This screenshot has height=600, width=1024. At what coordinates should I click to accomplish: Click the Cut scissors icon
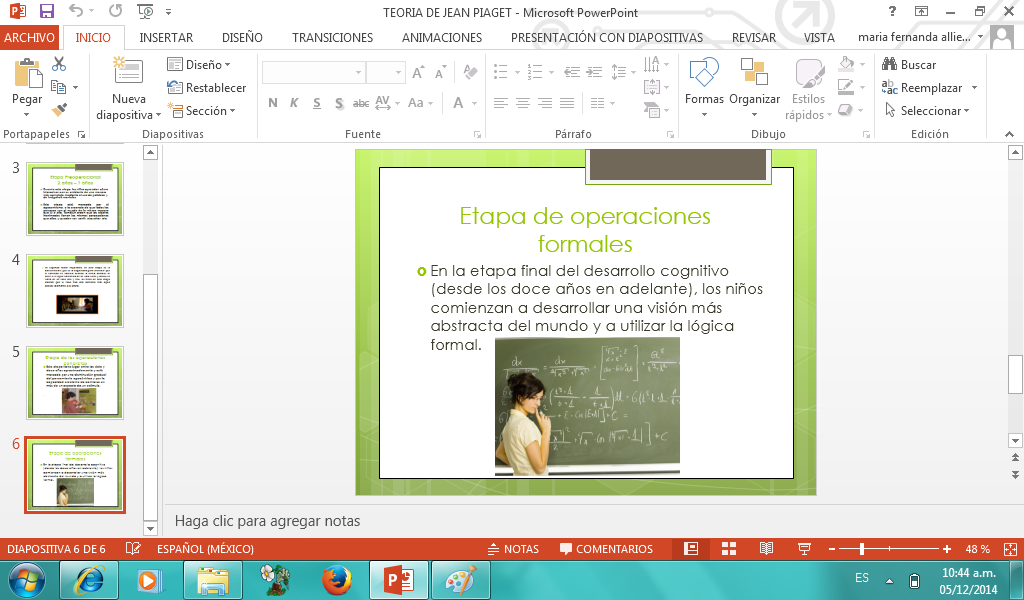59,64
